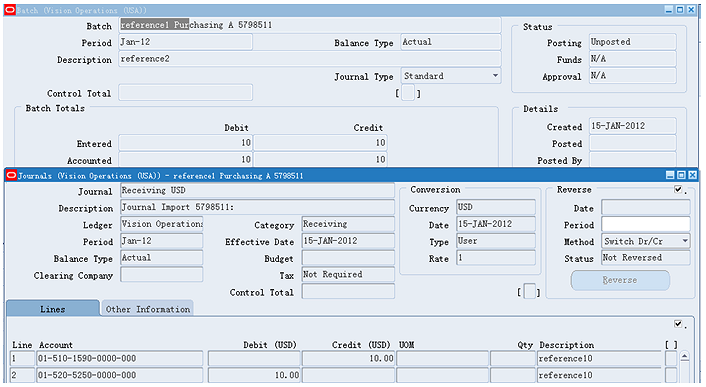
Task: Click the Conversion Date field
Action: coord(496,224)
